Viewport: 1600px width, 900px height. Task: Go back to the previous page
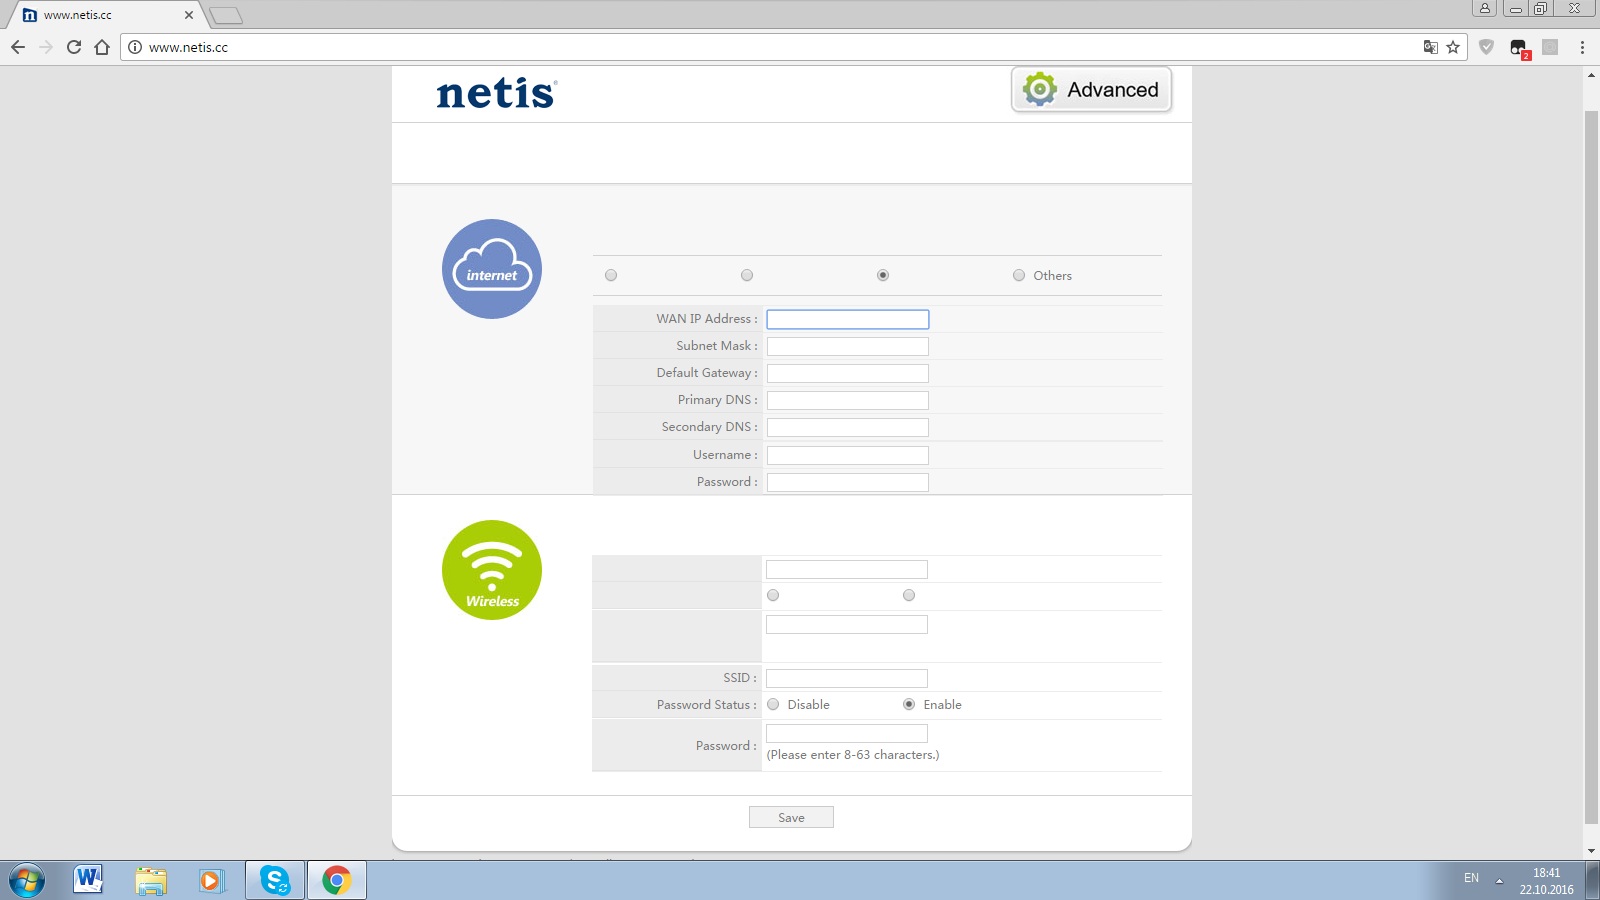17,47
